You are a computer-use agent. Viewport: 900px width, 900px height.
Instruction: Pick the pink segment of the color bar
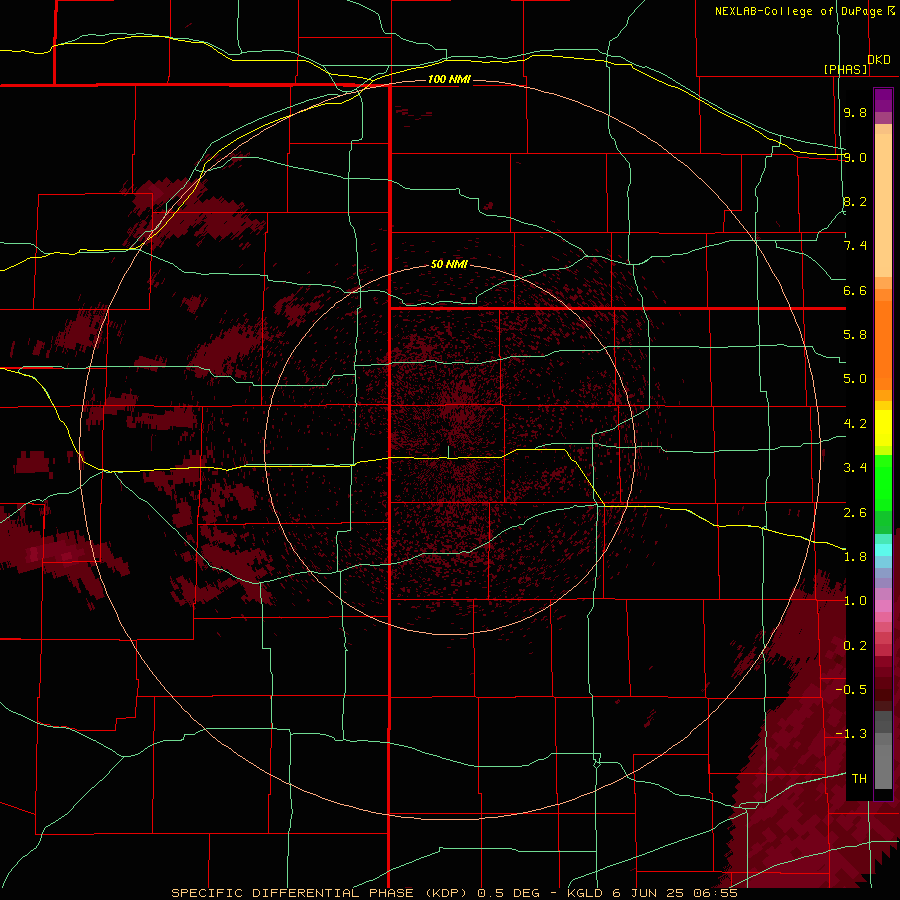click(883, 606)
